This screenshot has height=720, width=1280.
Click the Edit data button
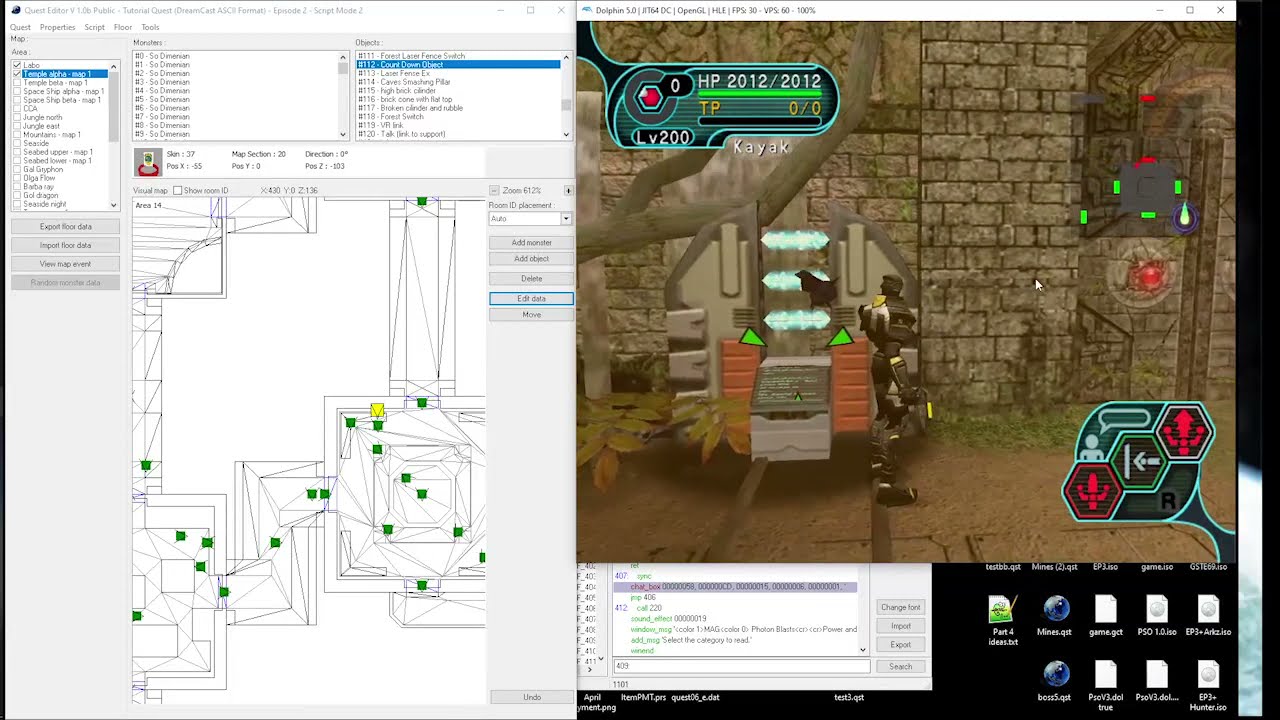[531, 299]
